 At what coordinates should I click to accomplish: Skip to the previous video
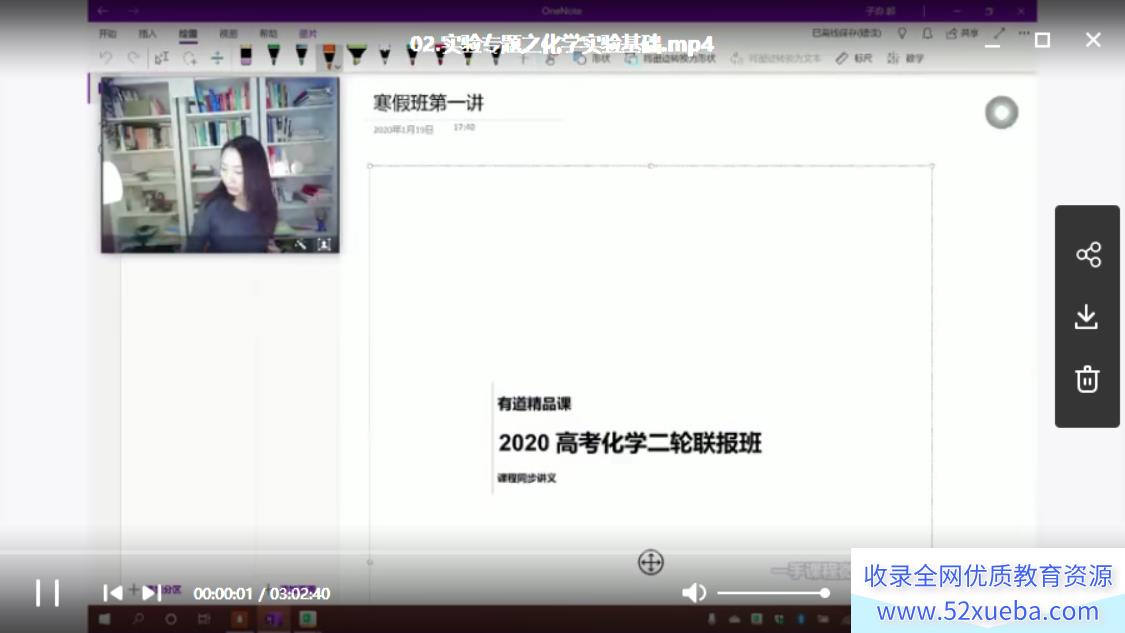[x=113, y=593]
